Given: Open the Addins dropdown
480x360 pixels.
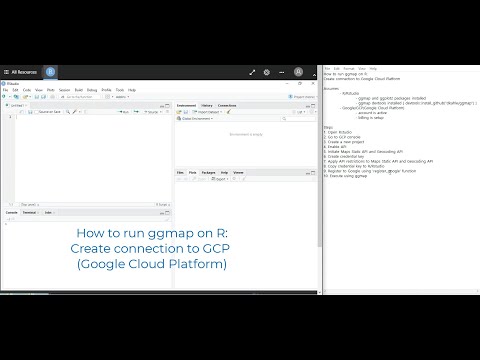Looking at the screenshot, I should point(122,97).
